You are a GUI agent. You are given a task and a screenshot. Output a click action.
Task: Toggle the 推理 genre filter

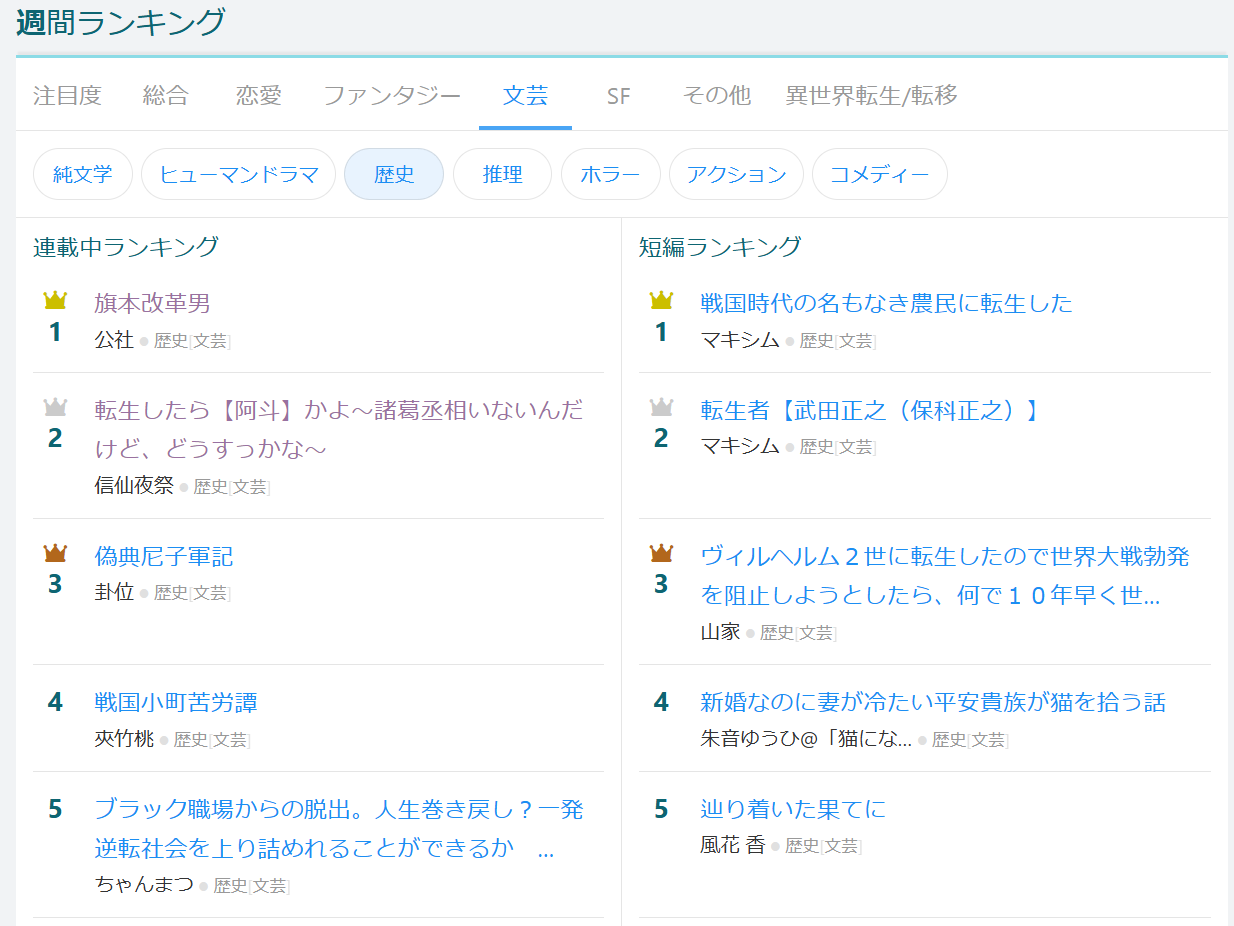(x=502, y=175)
